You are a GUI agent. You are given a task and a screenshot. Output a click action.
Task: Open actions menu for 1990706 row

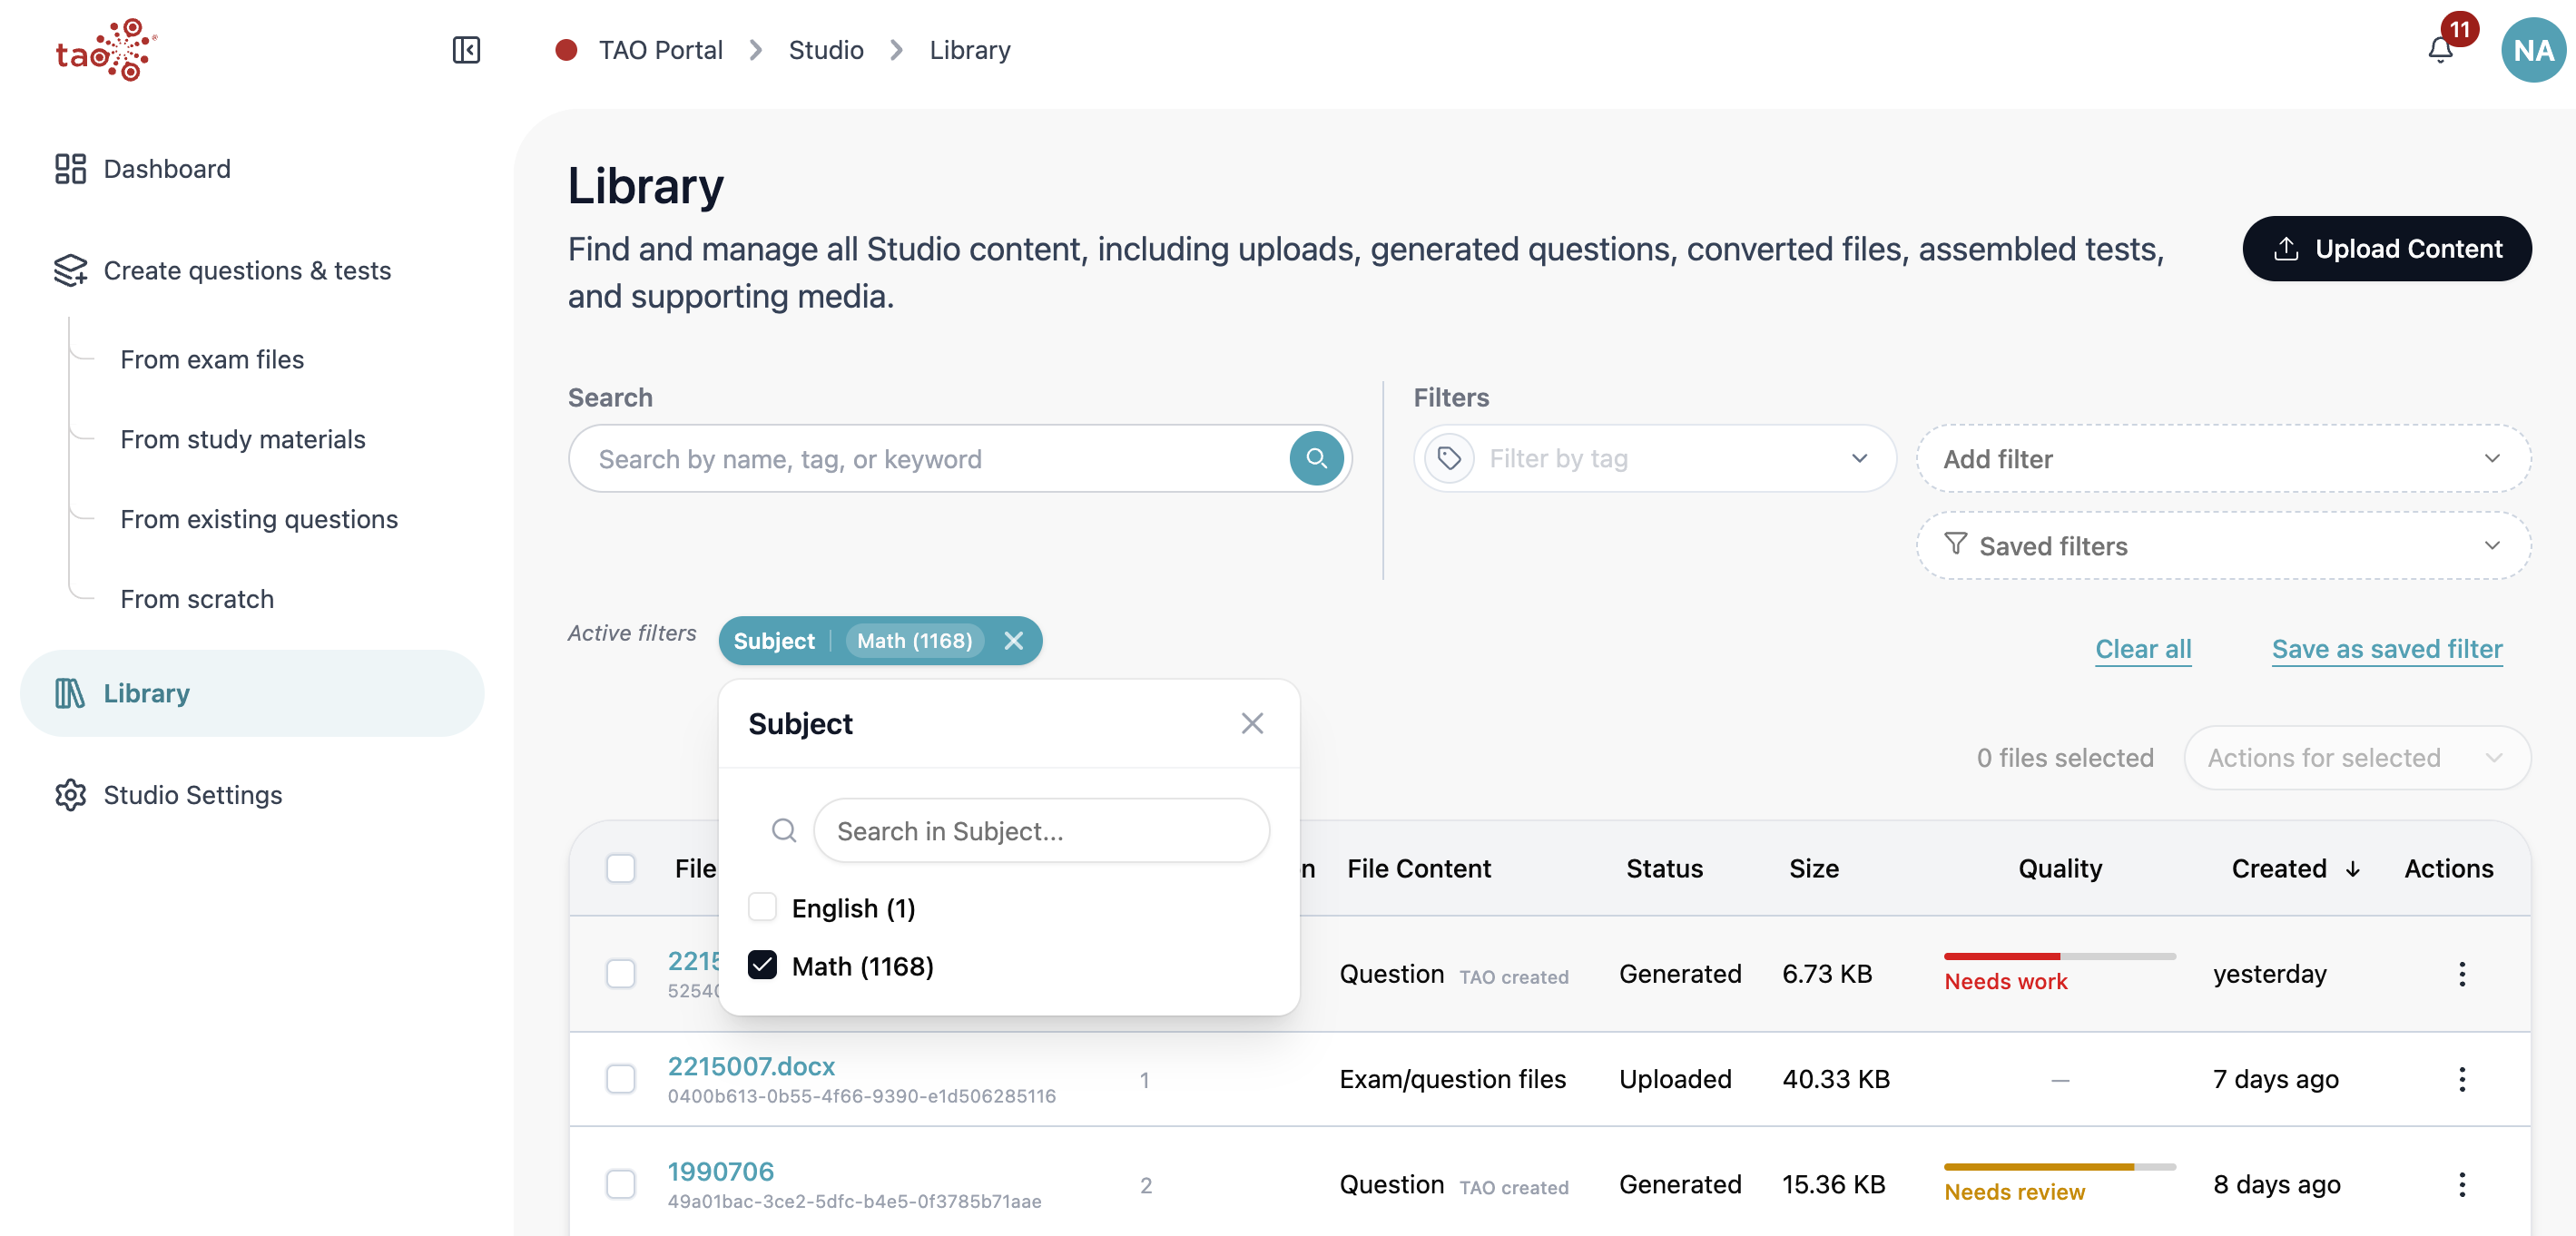tap(2461, 1184)
